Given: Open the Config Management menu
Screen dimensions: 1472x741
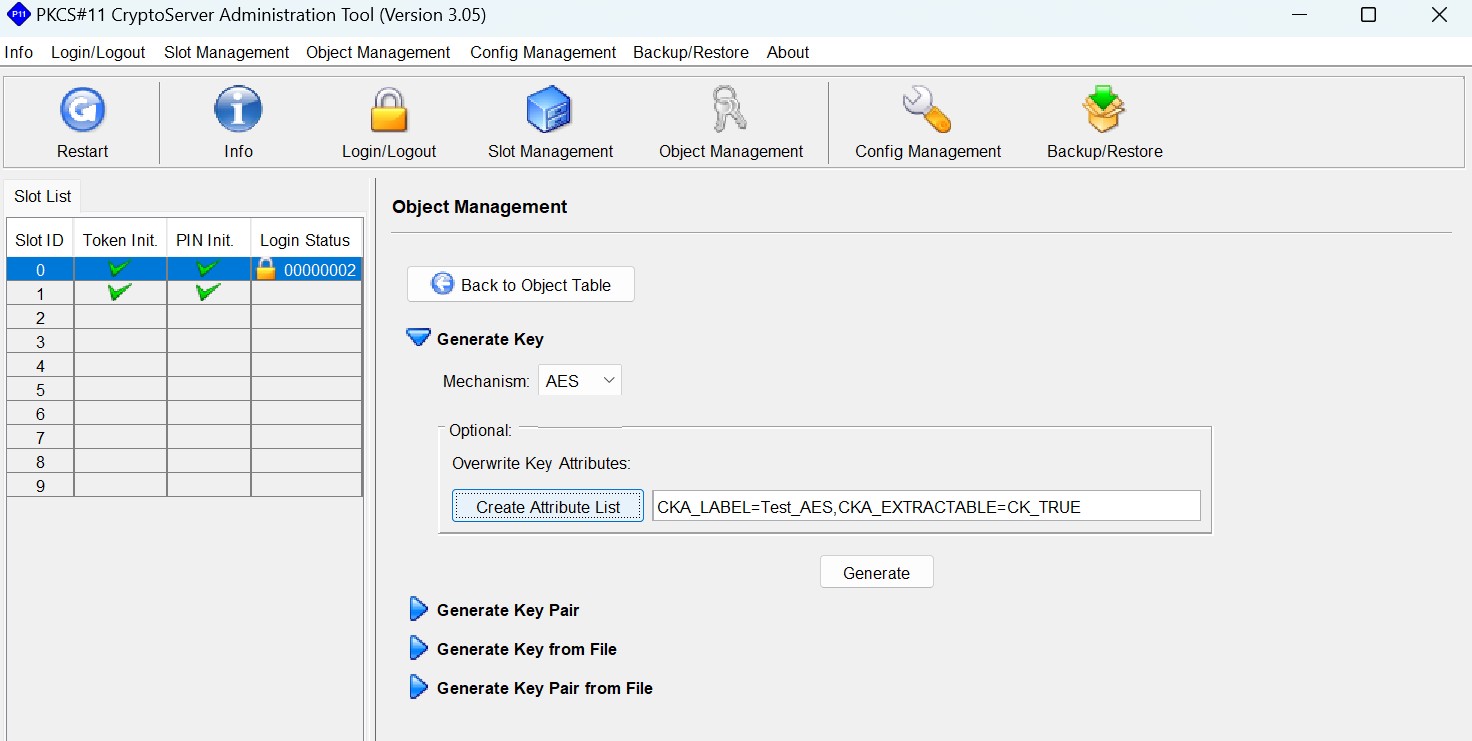Looking at the screenshot, I should click(x=543, y=52).
